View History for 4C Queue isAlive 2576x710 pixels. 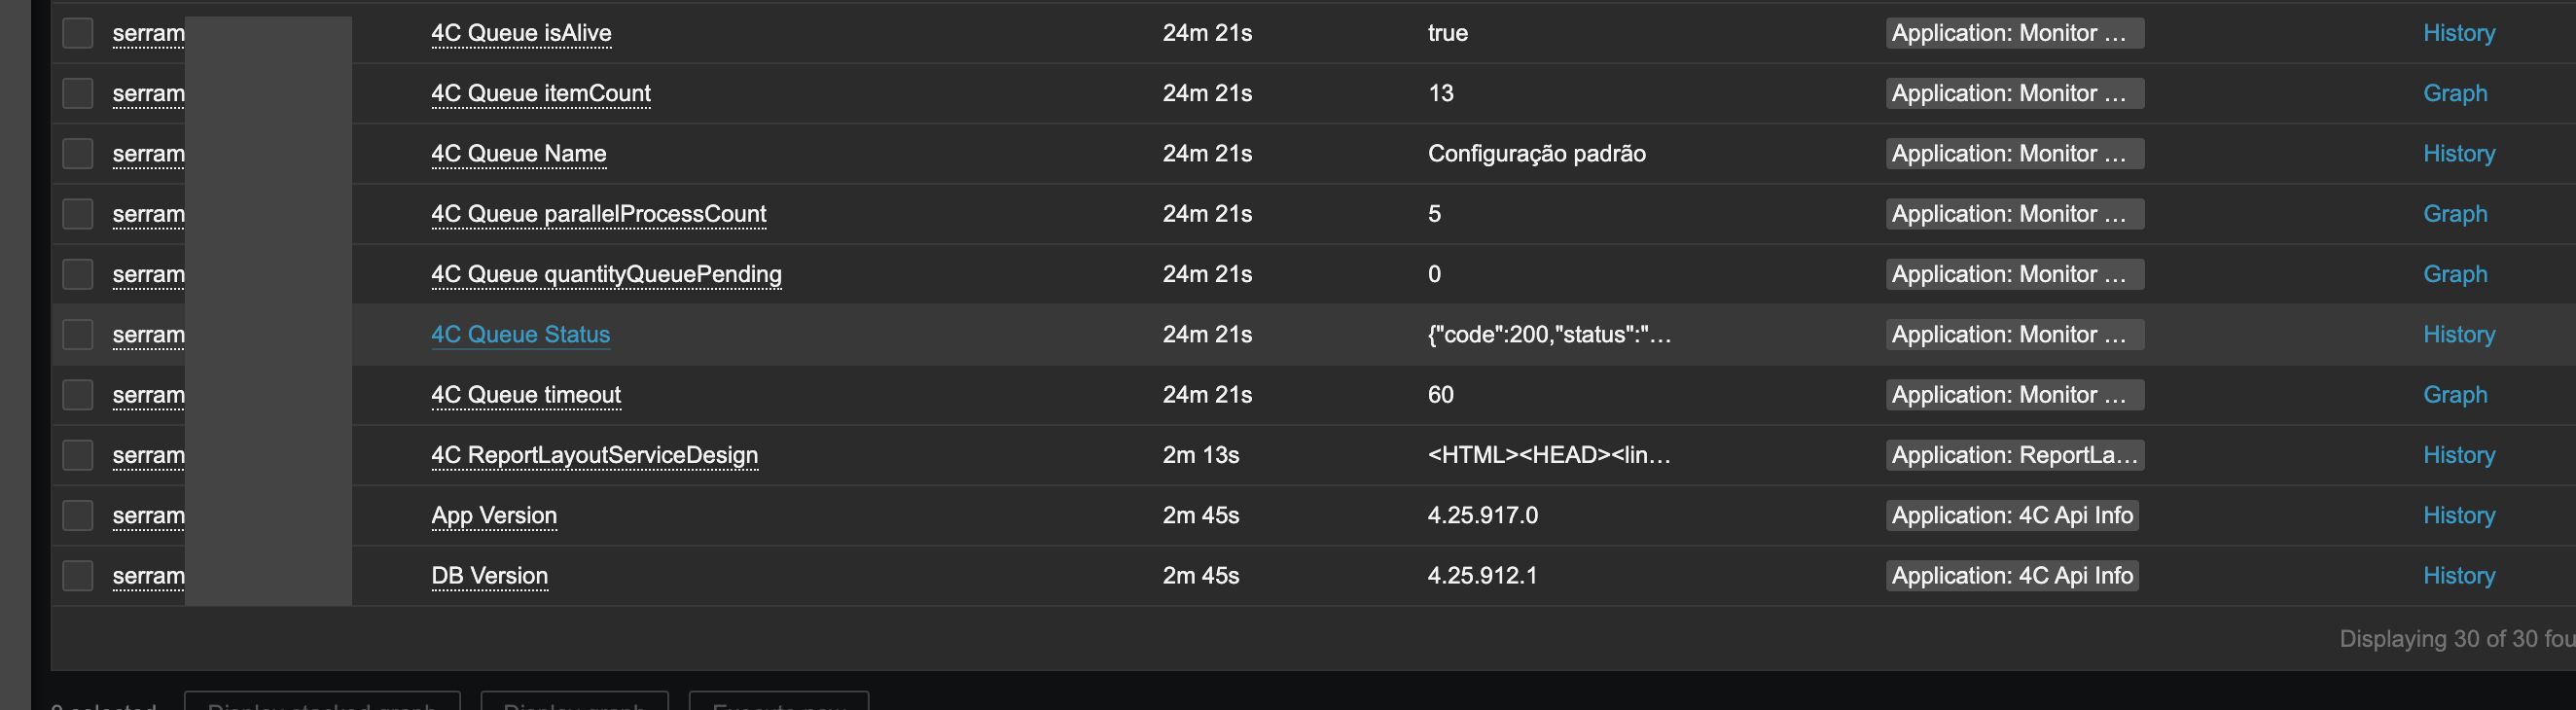2458,33
